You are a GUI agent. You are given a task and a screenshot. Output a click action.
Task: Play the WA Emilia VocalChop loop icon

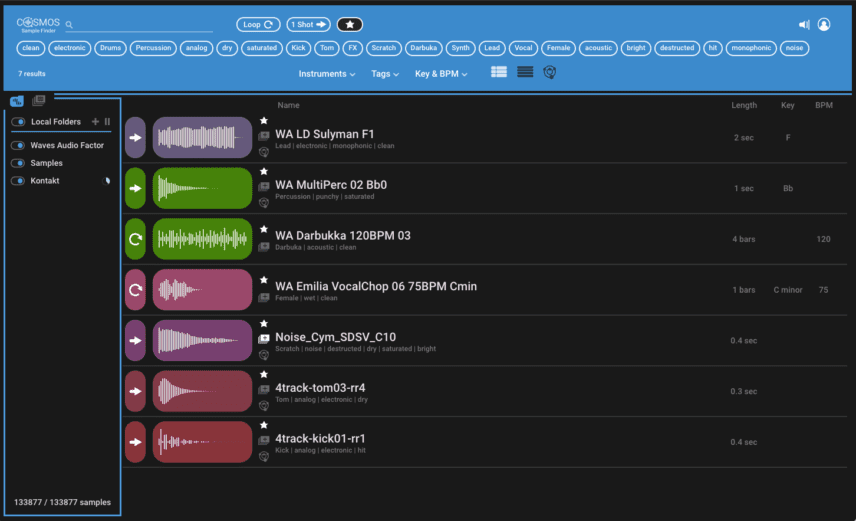[x=135, y=290]
